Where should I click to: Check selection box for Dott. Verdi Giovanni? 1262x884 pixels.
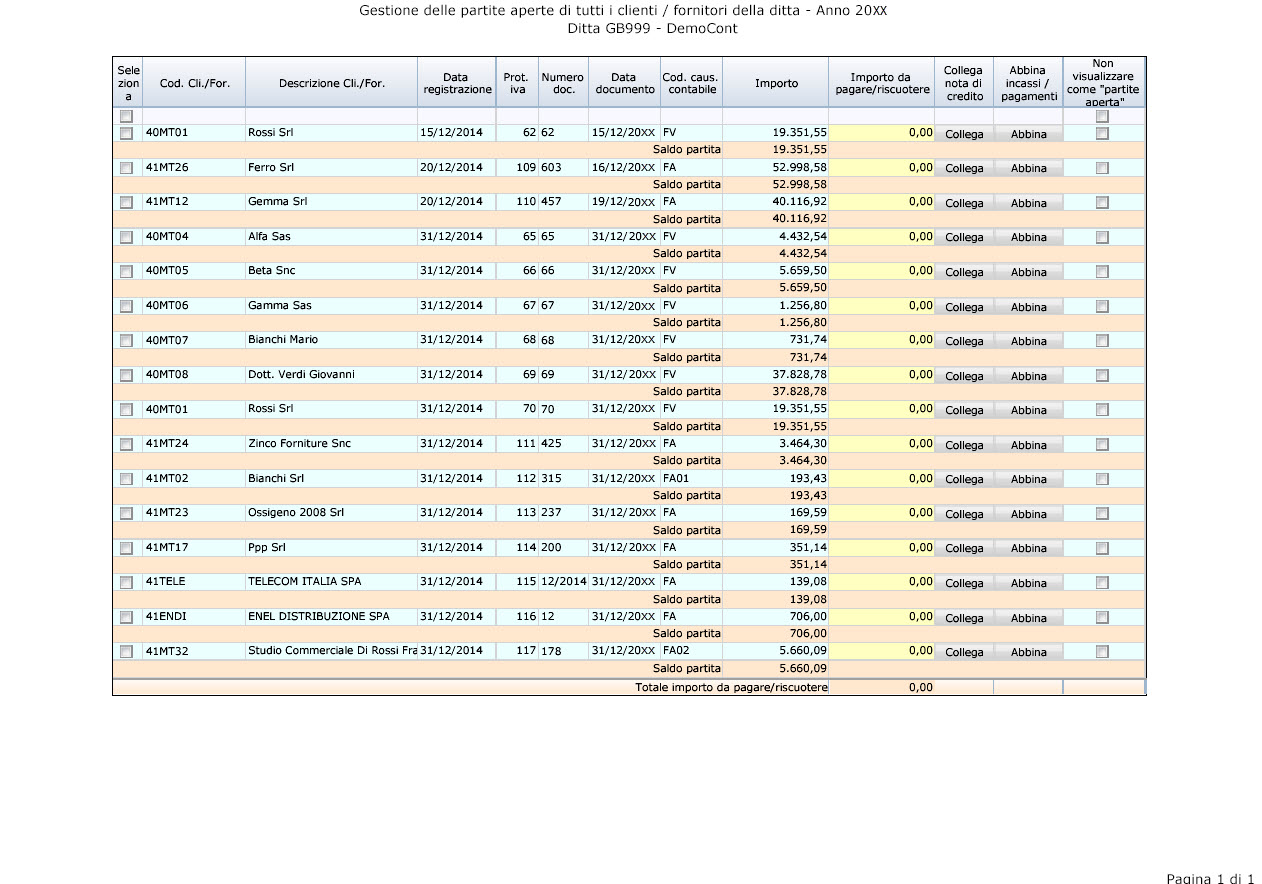[x=126, y=375]
